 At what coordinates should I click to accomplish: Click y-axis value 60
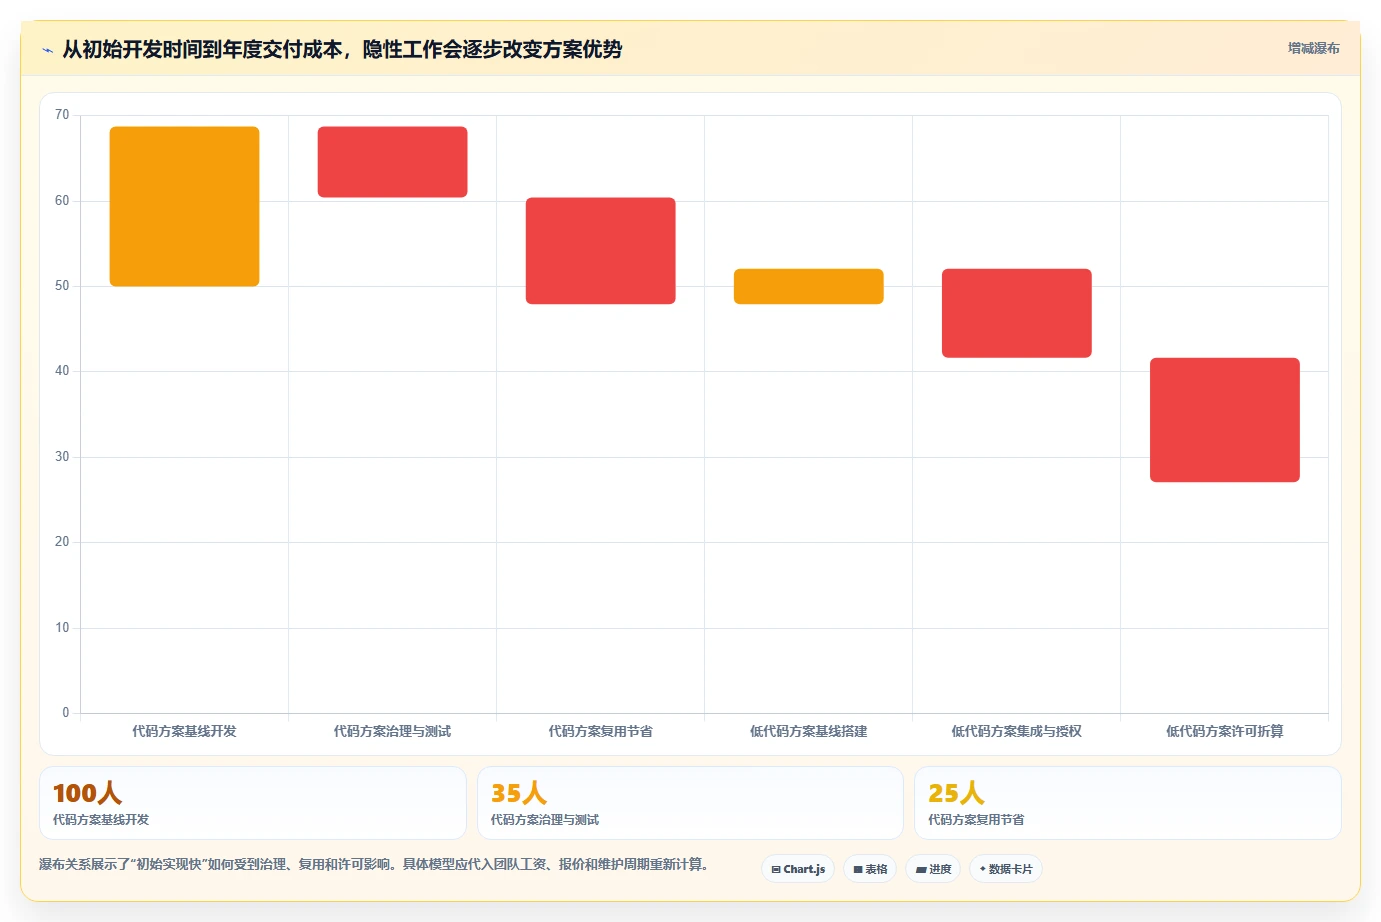coord(62,201)
